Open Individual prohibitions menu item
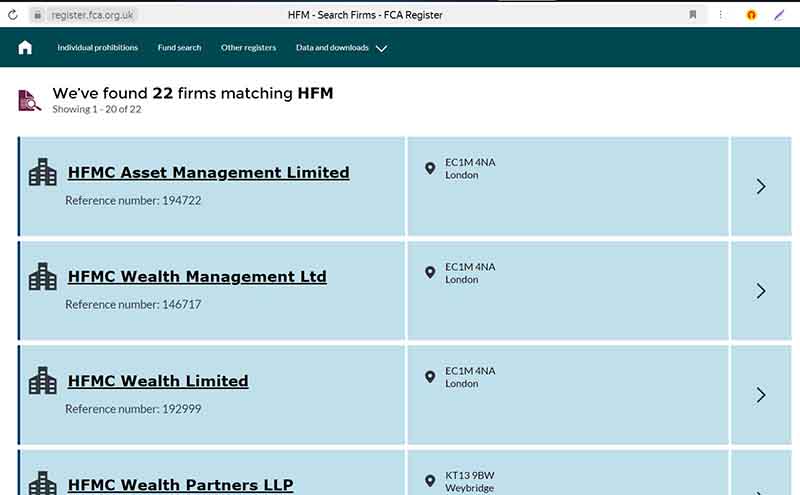This screenshot has width=800, height=495. (97, 47)
